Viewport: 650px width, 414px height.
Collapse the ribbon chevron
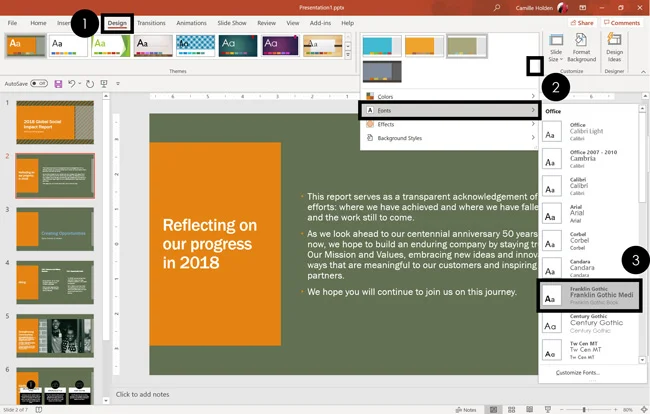click(643, 72)
